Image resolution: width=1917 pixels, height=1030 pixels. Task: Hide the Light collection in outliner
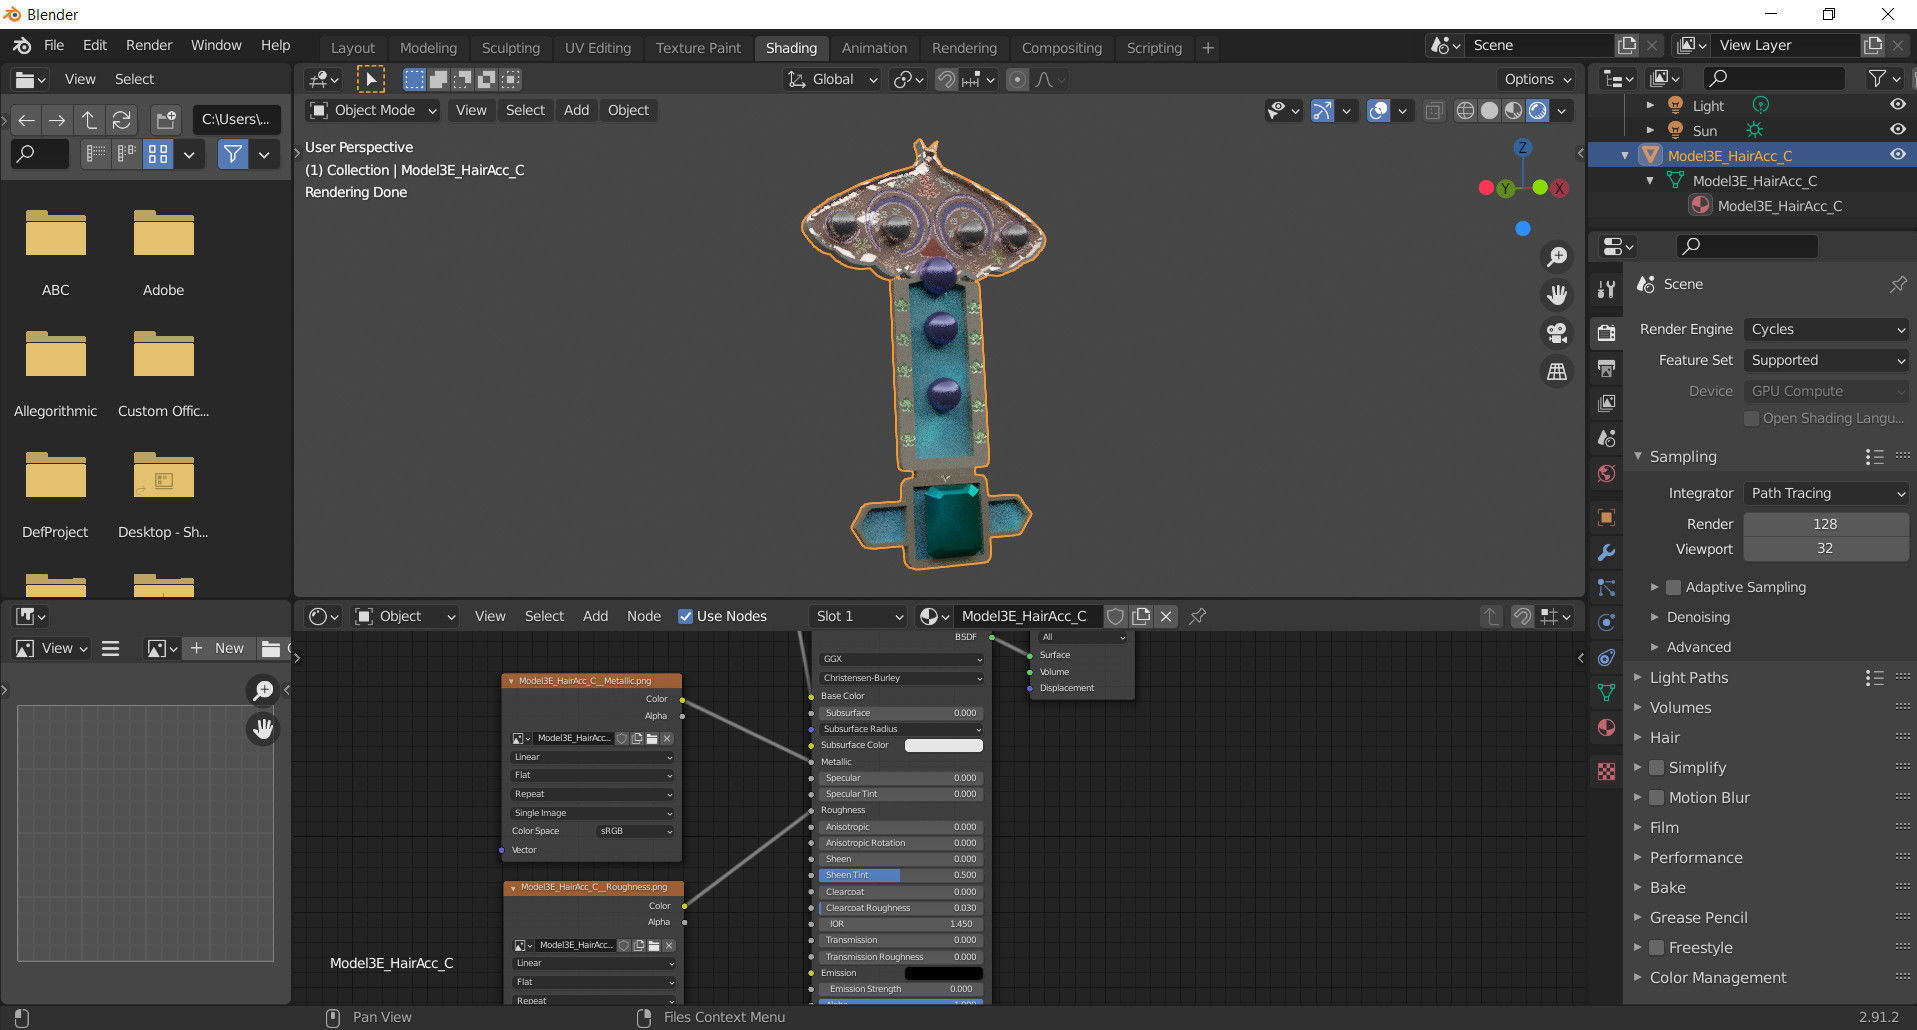coord(1897,105)
